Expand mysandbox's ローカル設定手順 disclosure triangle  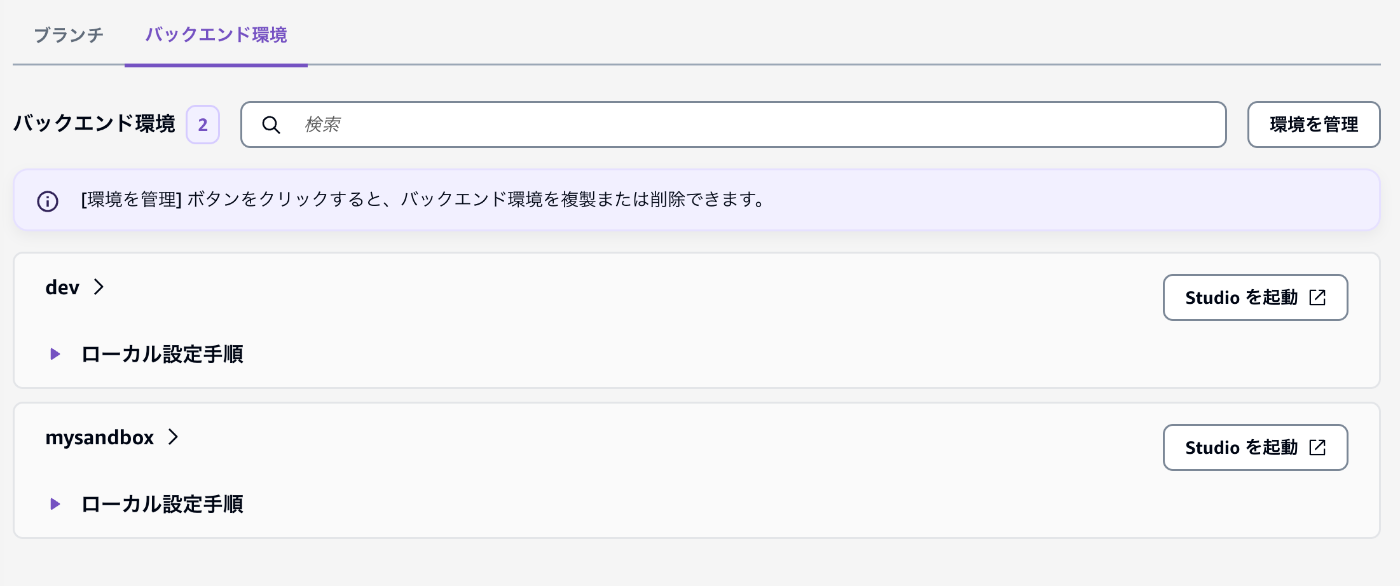click(56, 504)
